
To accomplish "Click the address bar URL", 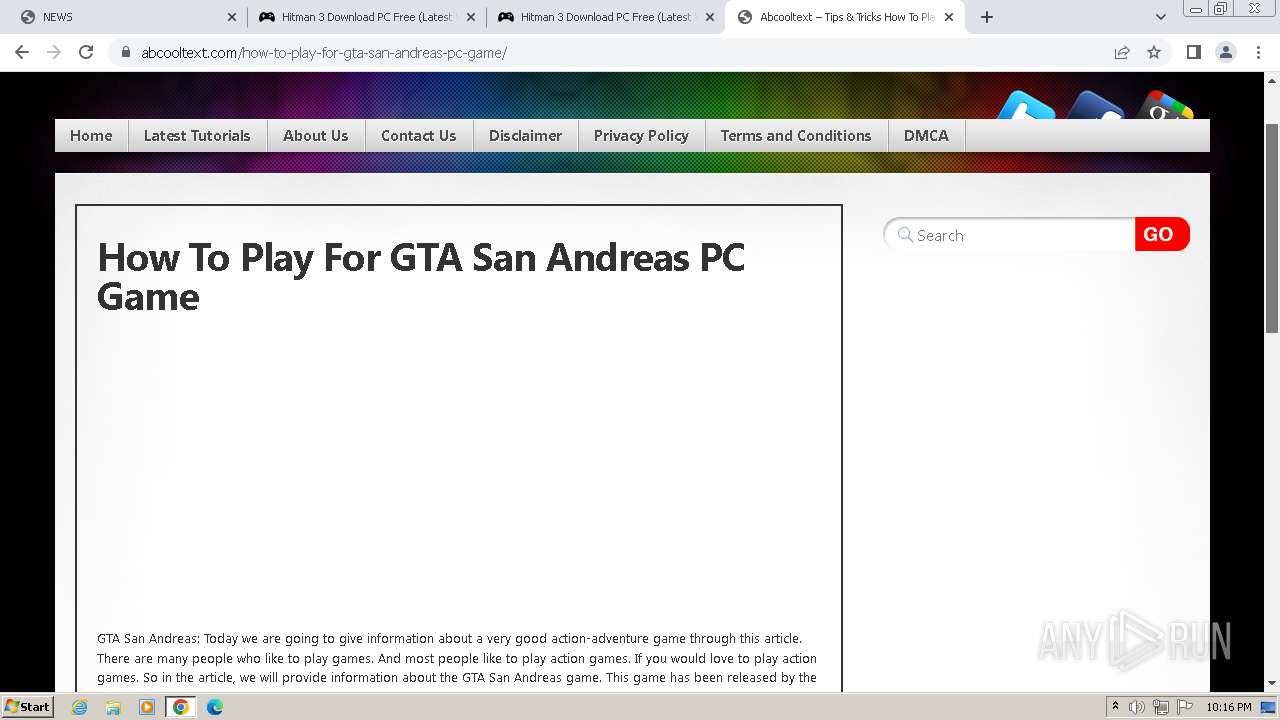I will pyautogui.click(x=324, y=53).
